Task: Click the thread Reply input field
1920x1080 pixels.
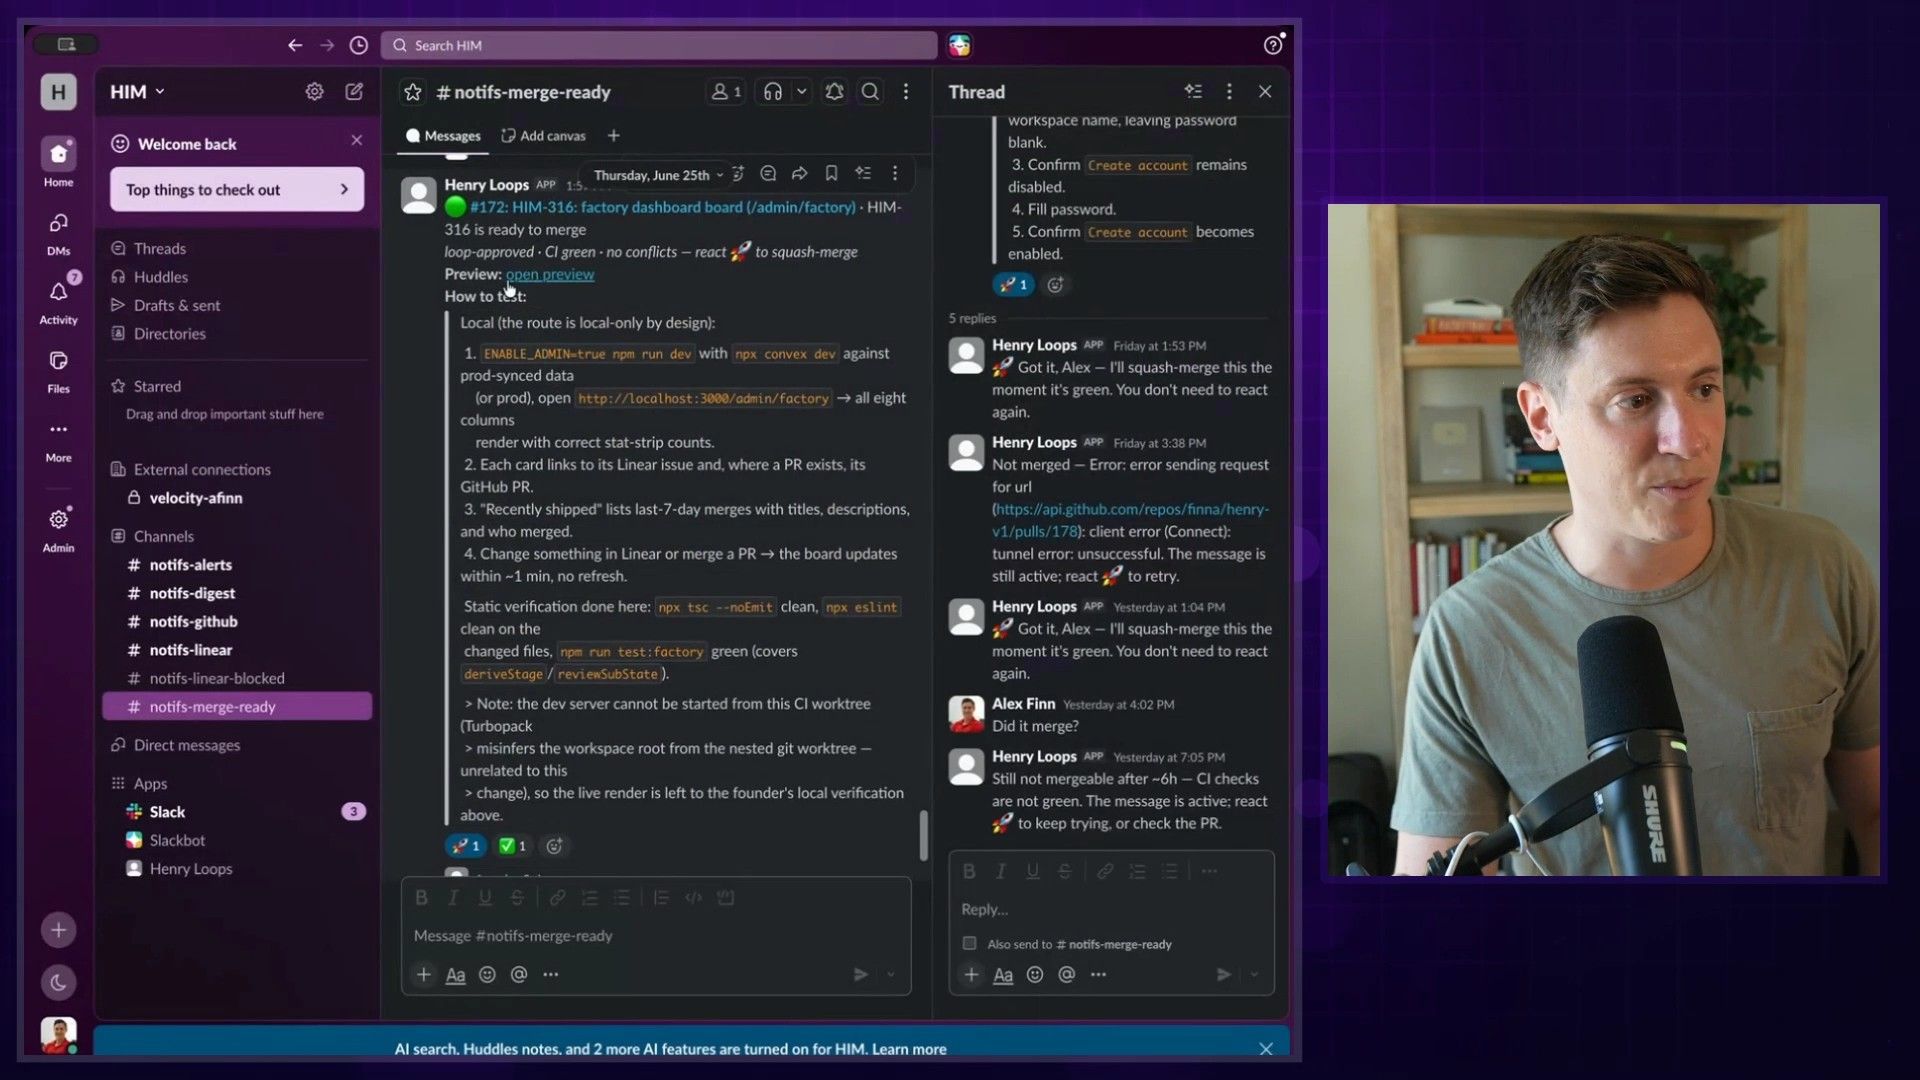Action: 1110,909
